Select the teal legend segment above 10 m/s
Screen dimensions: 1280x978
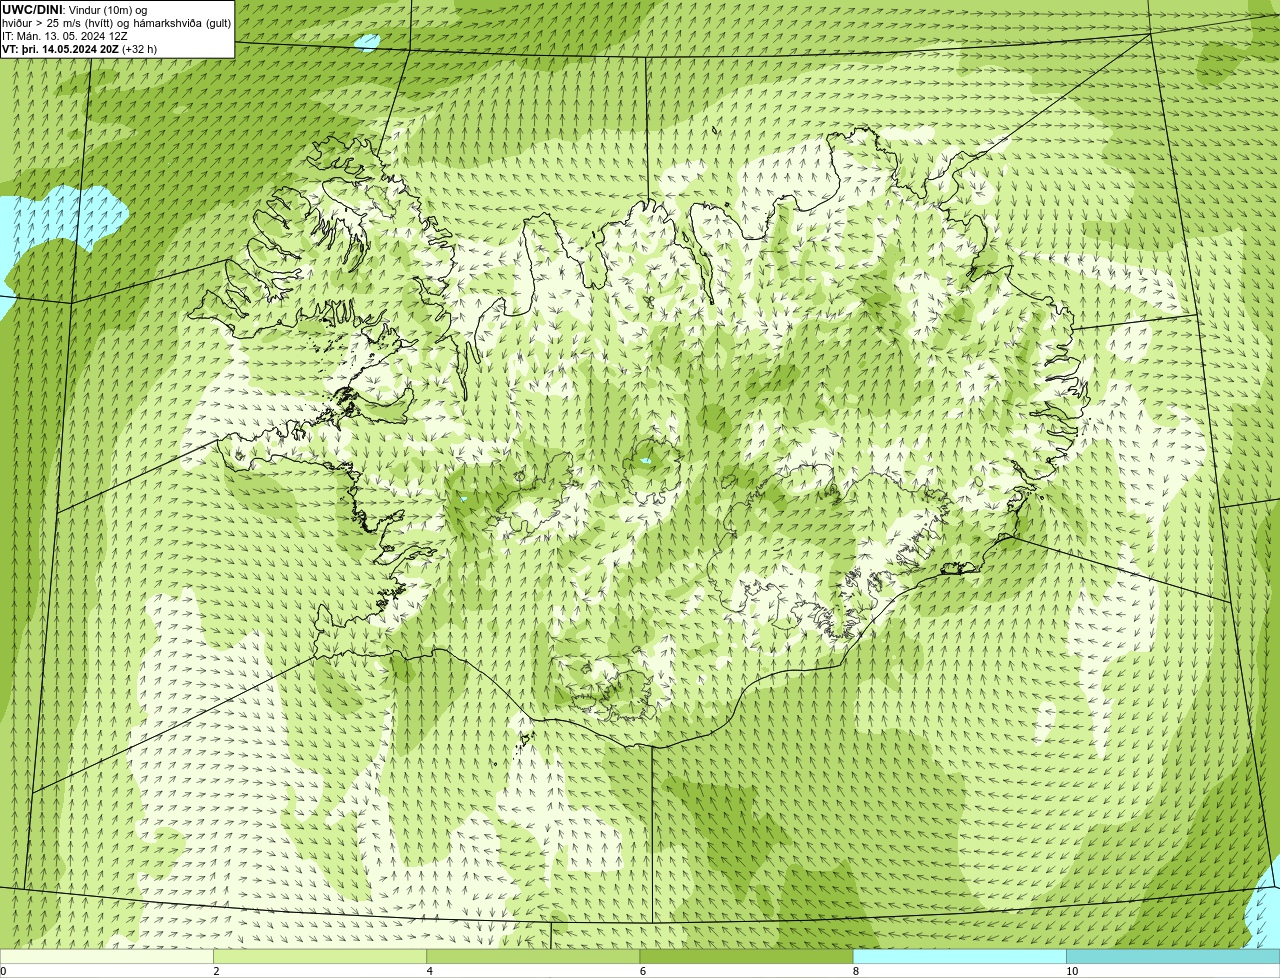point(1173,957)
